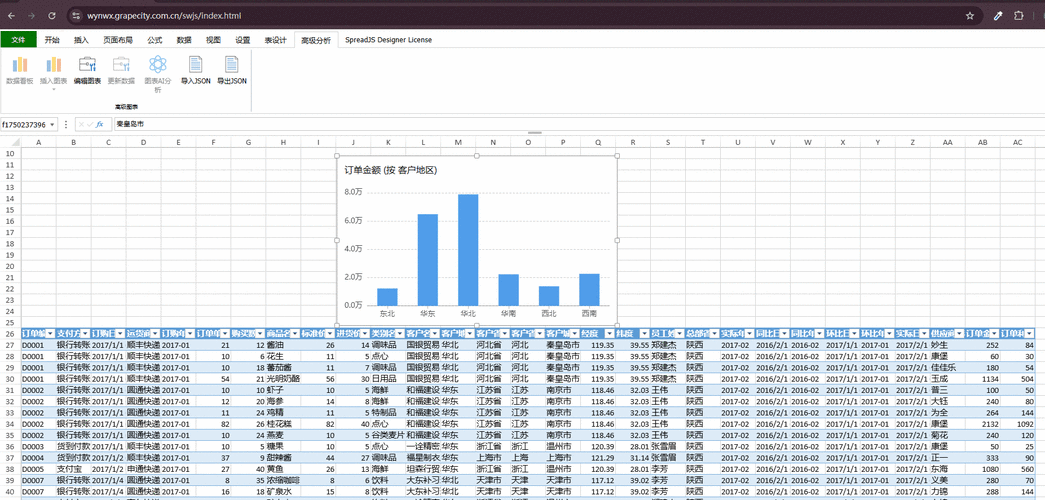The height and width of the screenshot is (500, 1045).
Task: Select the 华北 bar in the chart
Action: (468, 249)
